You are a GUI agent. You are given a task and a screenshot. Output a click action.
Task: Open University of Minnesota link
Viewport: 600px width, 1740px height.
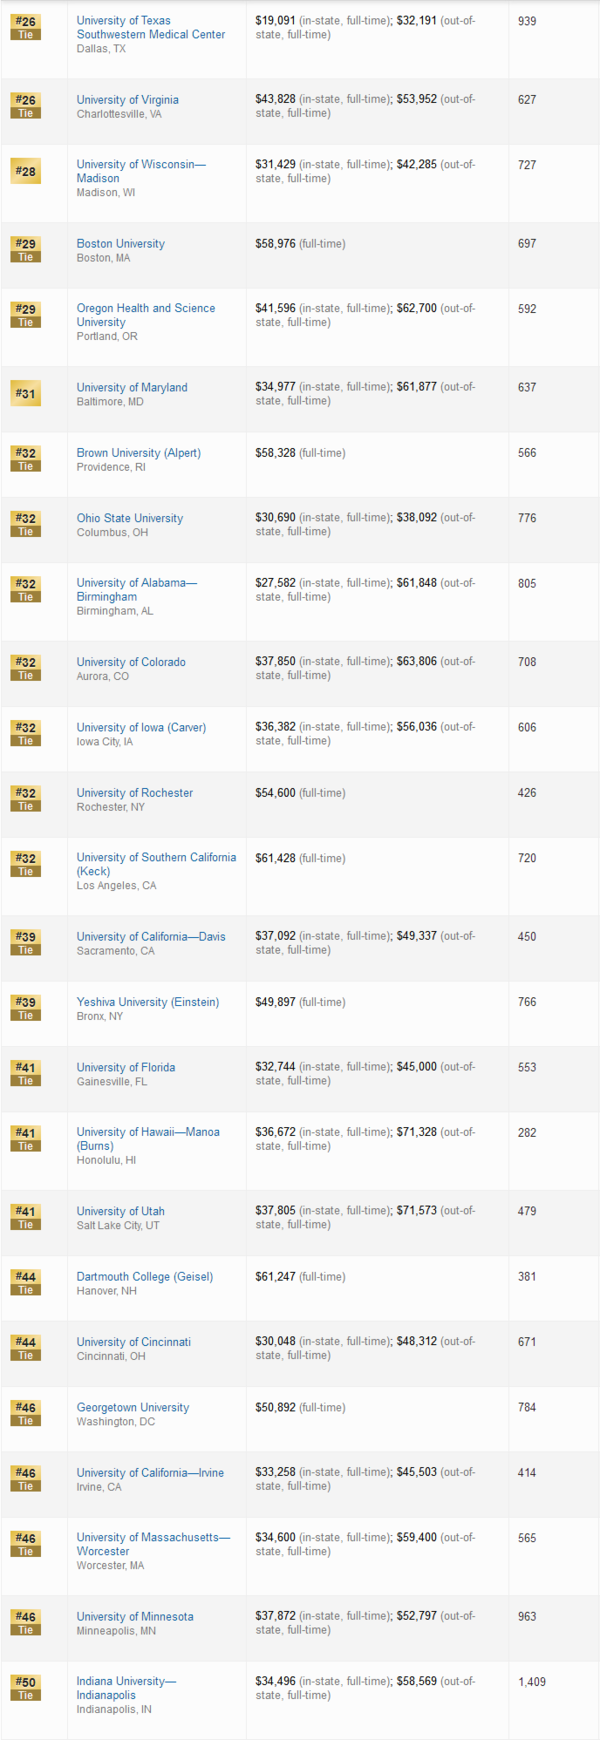[135, 1616]
